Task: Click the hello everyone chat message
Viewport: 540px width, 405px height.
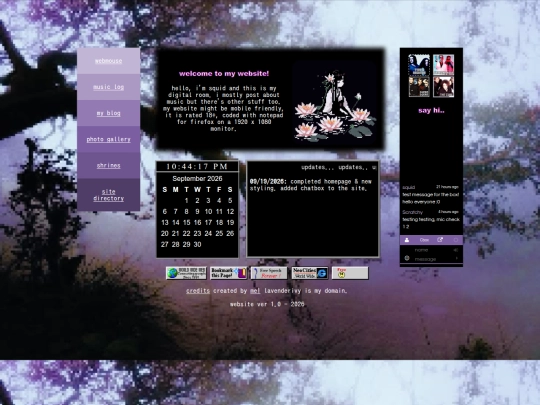Action: click(421, 202)
